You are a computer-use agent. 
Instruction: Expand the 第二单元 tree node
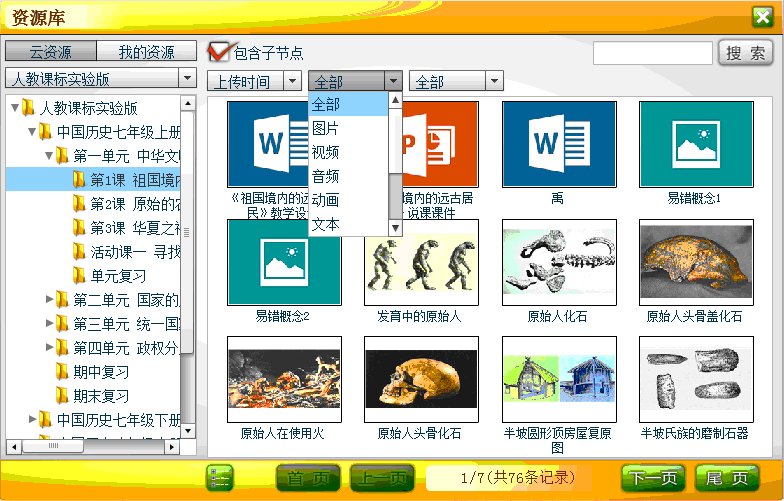[x=49, y=299]
